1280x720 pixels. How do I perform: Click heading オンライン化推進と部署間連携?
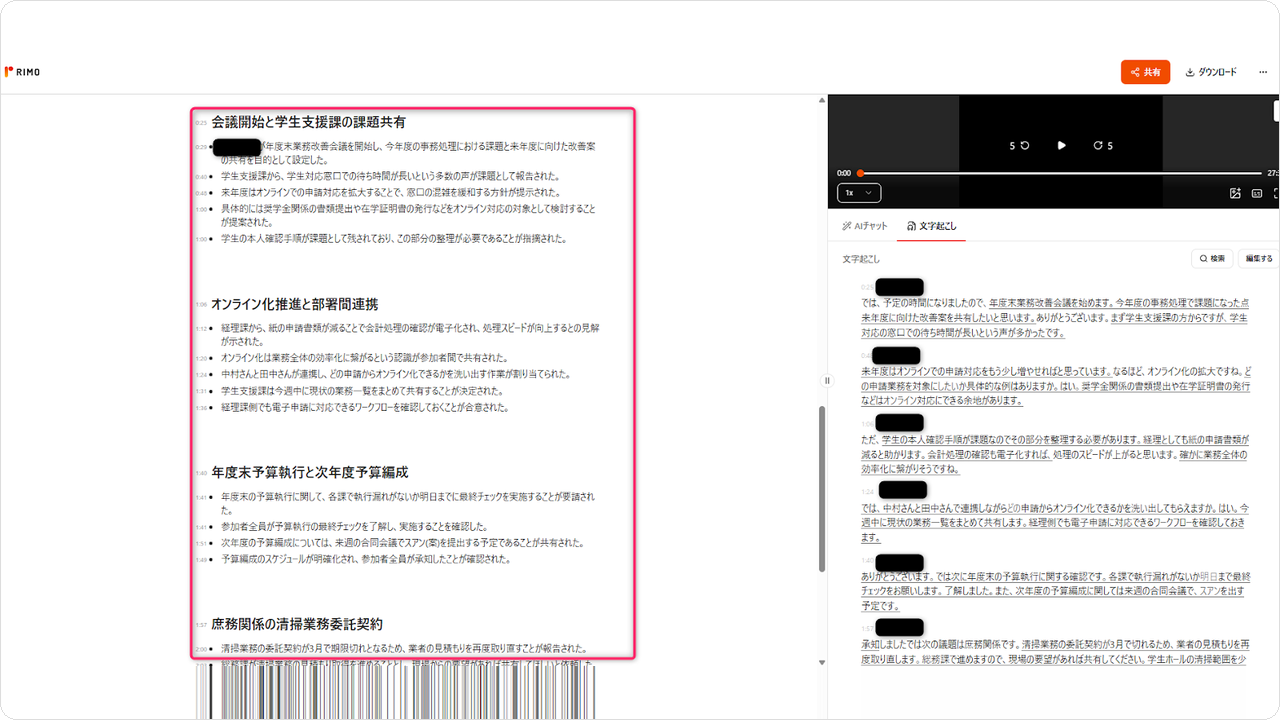tap(295, 304)
